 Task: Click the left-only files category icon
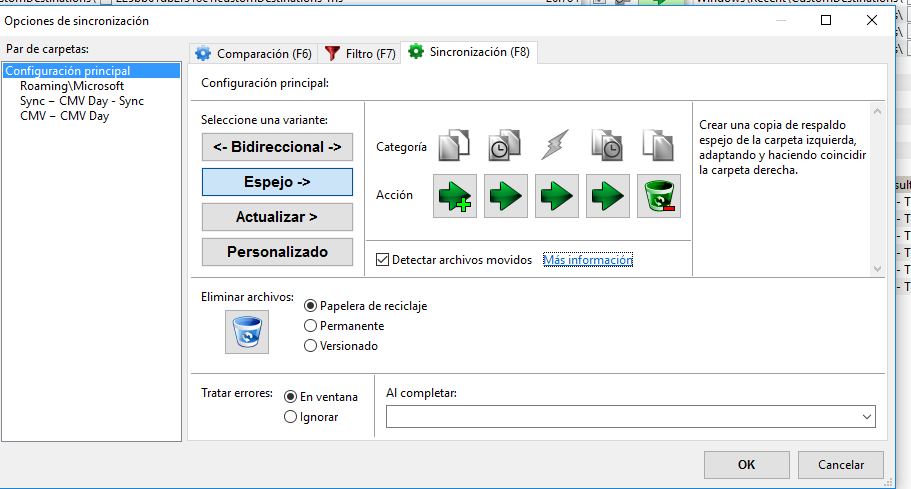(454, 145)
